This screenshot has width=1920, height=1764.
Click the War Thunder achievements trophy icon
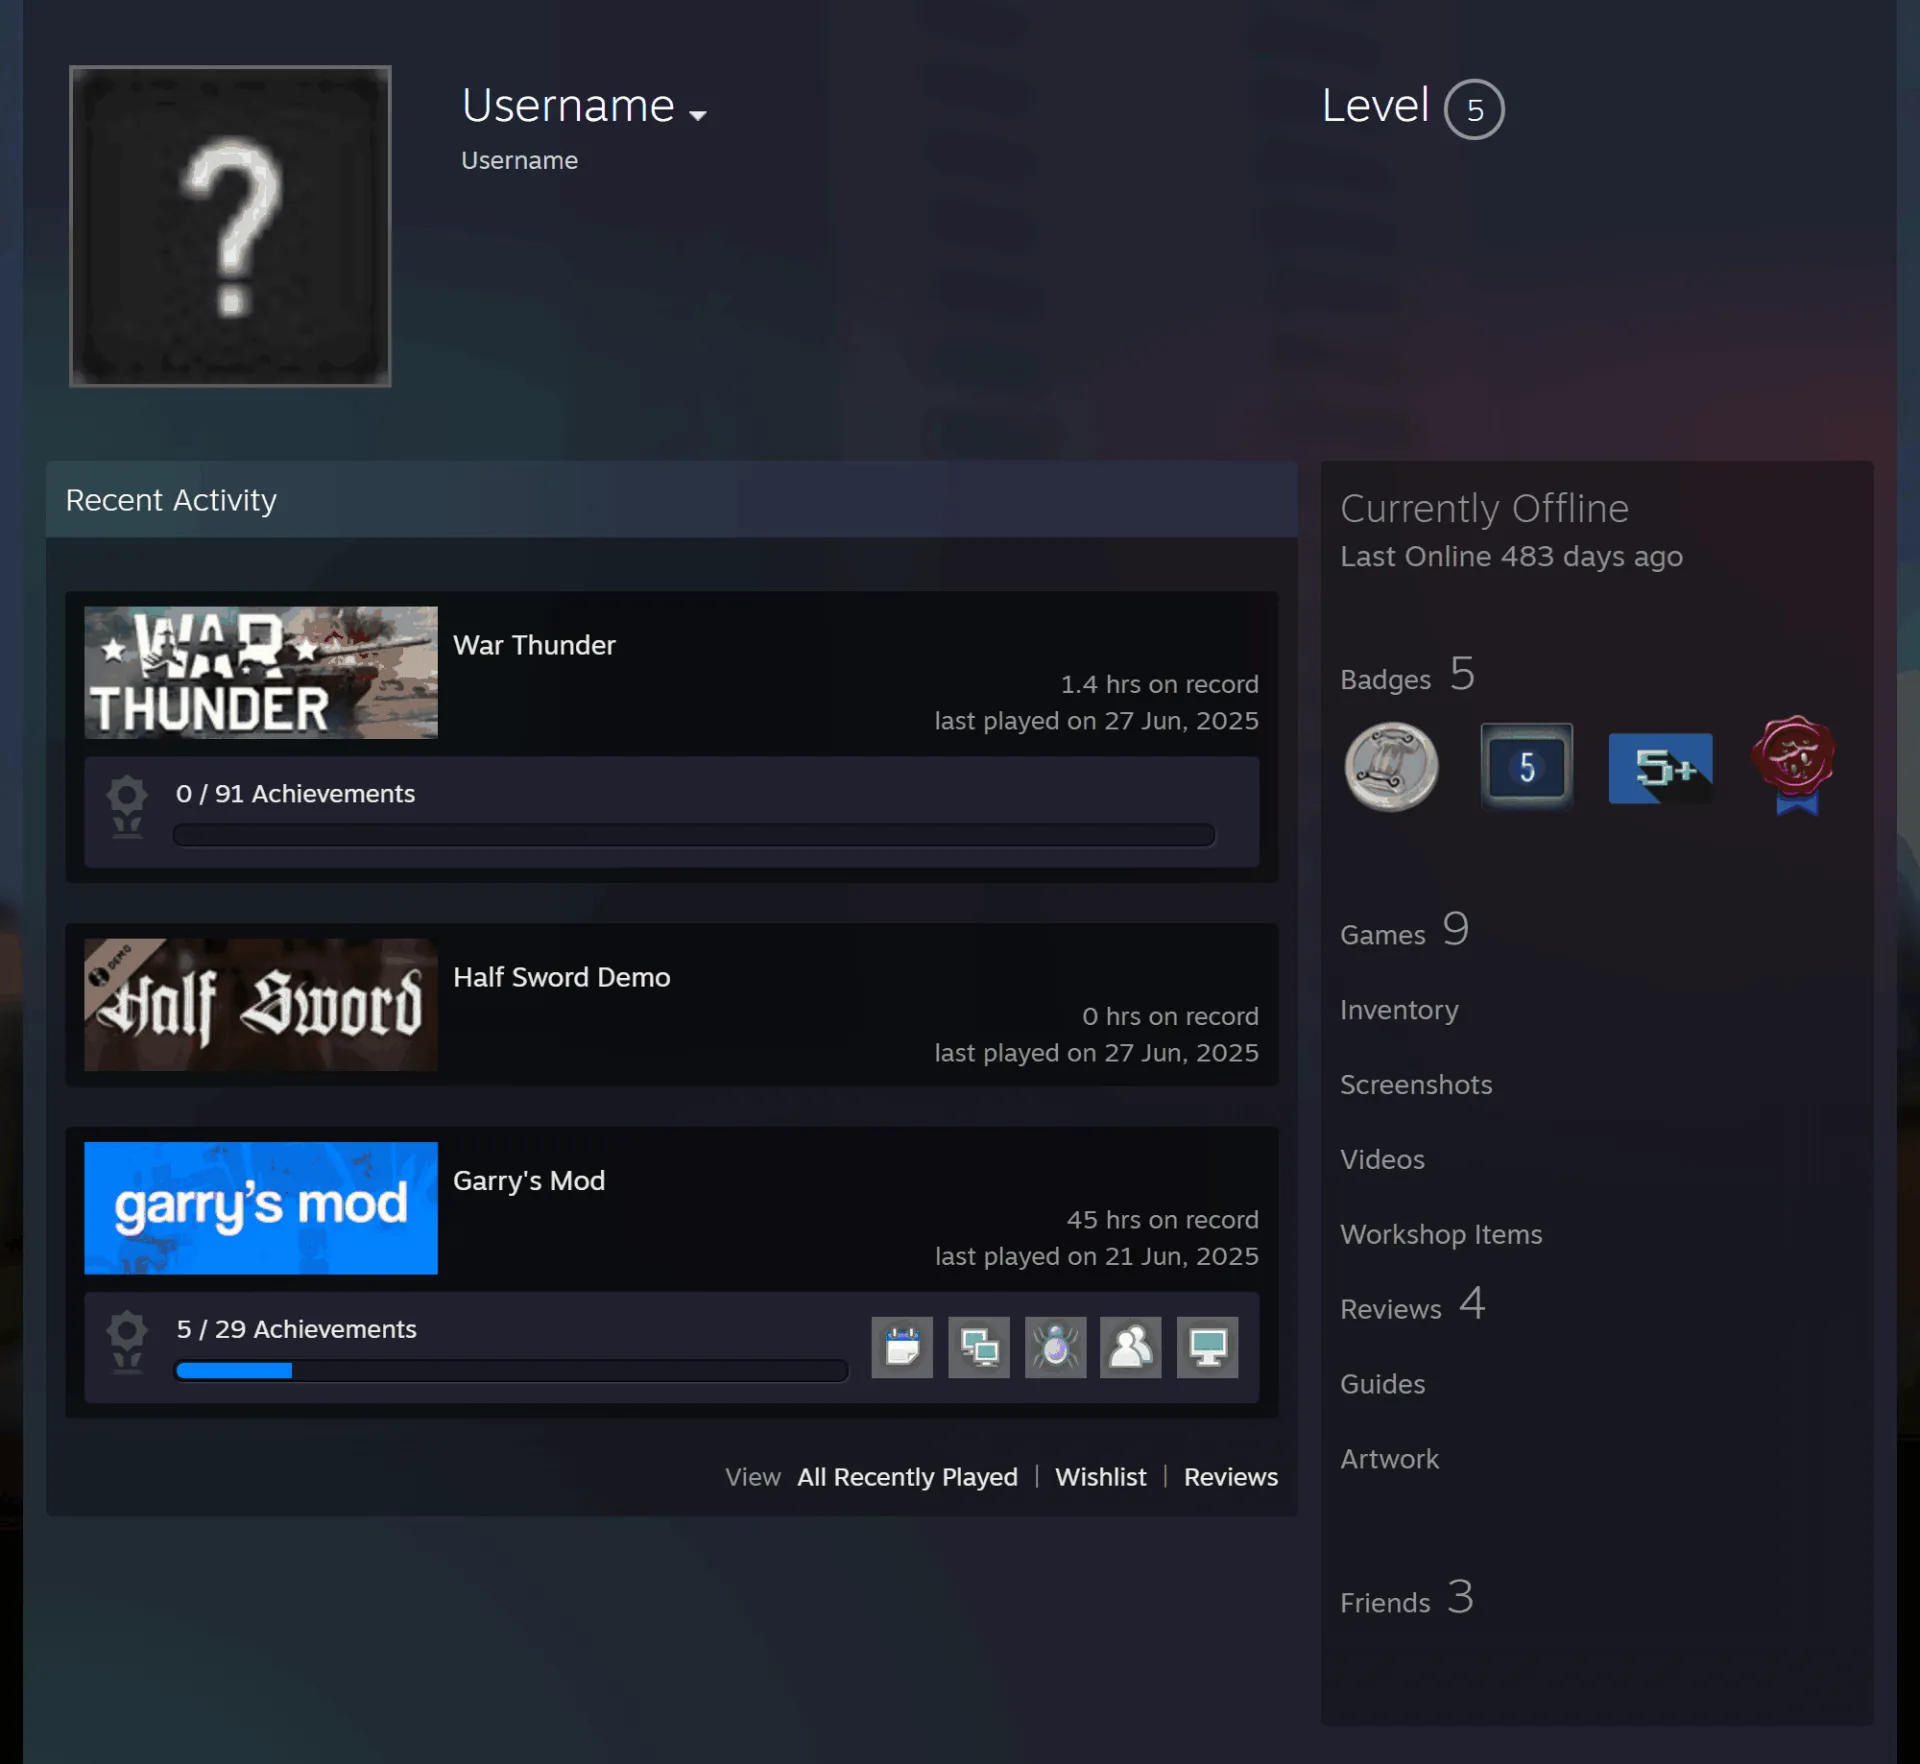[x=127, y=807]
